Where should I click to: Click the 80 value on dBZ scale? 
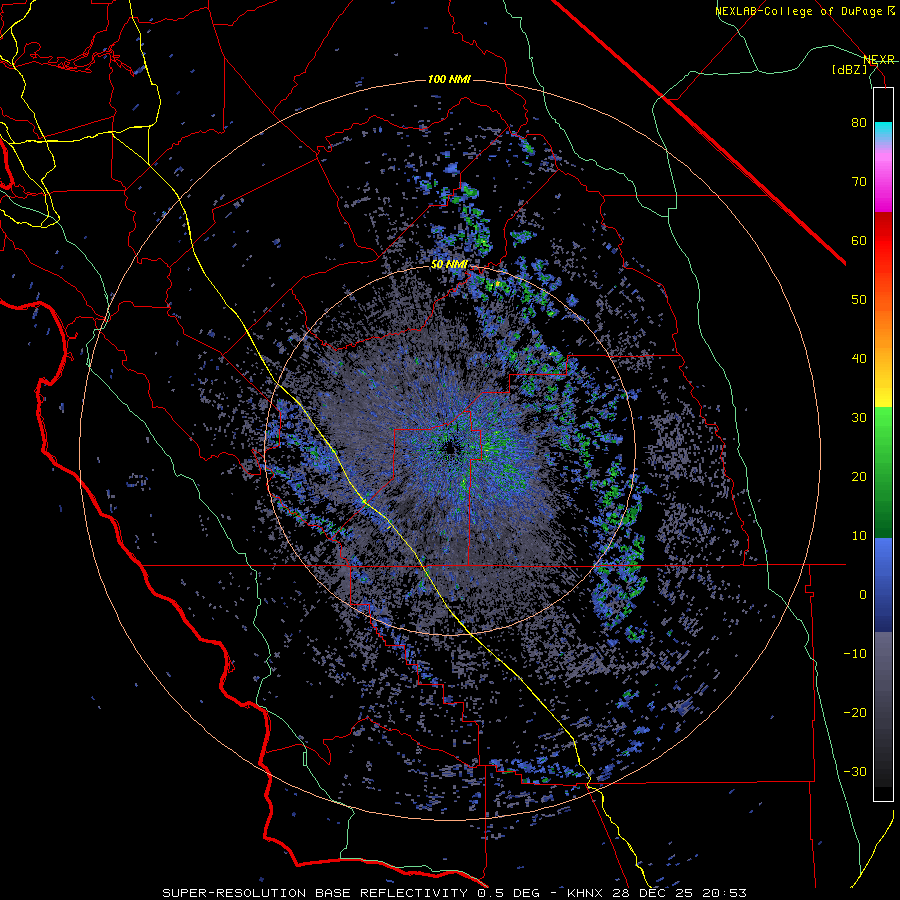pos(859,122)
